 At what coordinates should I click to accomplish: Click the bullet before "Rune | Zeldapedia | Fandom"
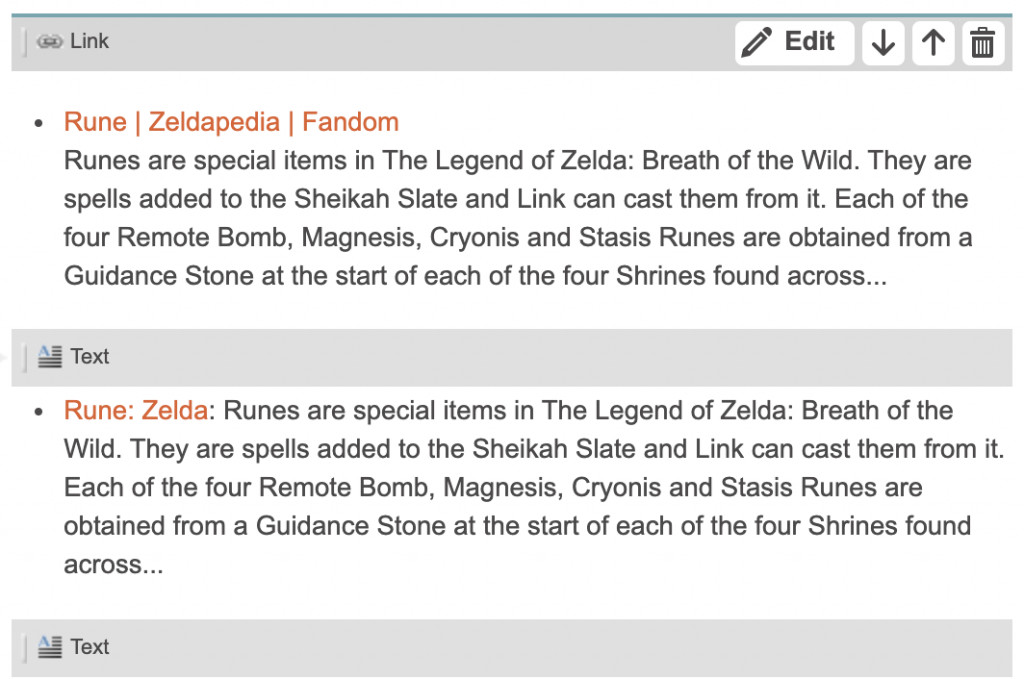tap(39, 123)
